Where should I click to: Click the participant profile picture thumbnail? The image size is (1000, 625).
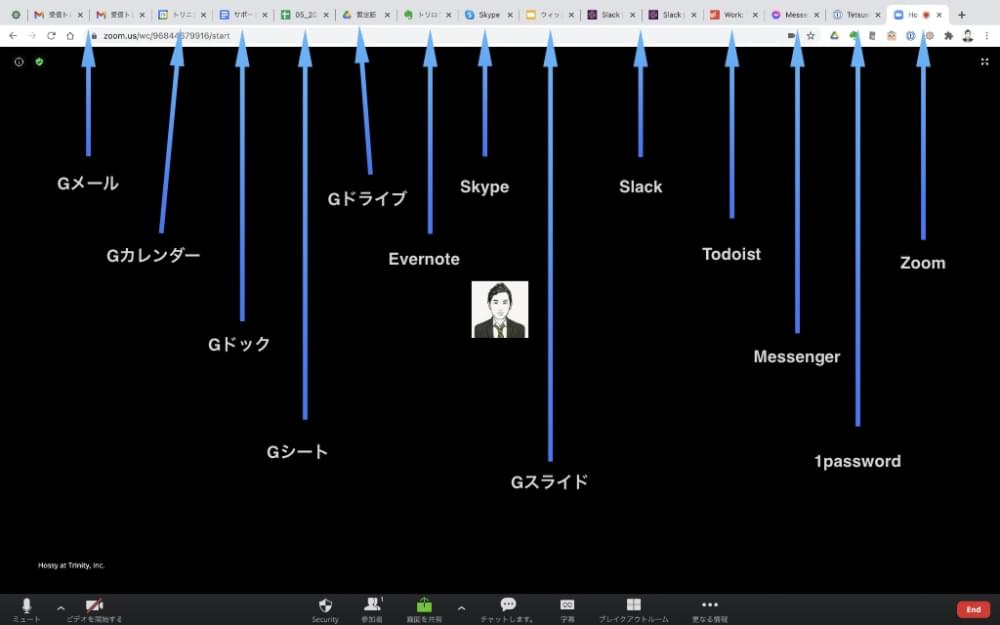point(500,309)
